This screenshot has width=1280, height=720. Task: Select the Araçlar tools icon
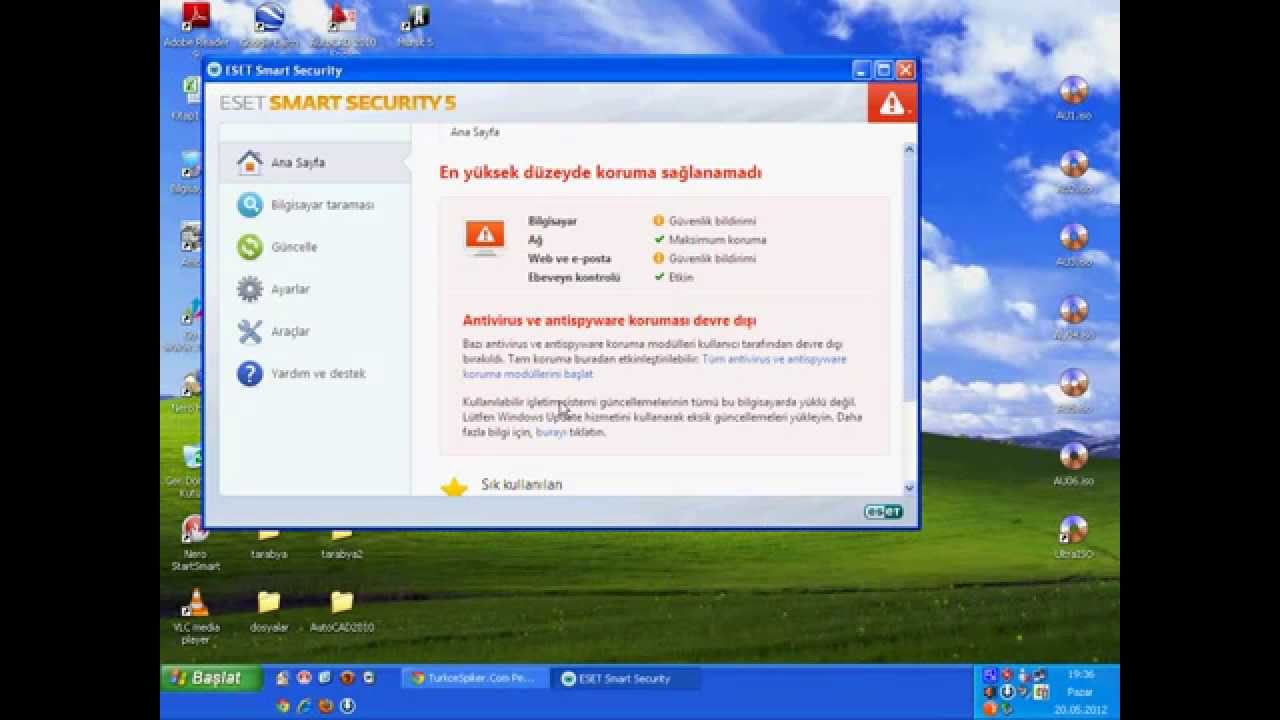point(249,330)
